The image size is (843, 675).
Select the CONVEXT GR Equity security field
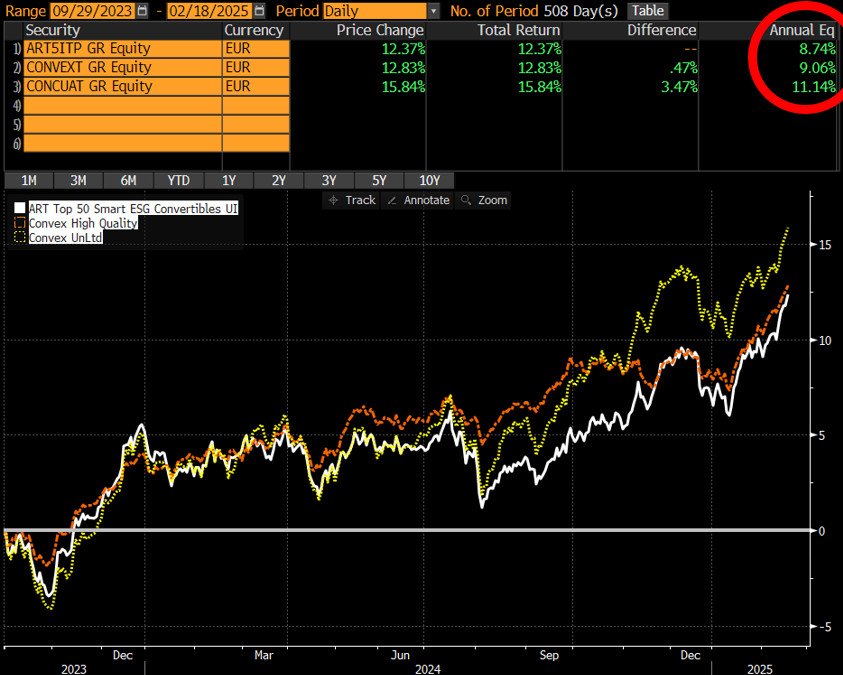(x=123, y=67)
